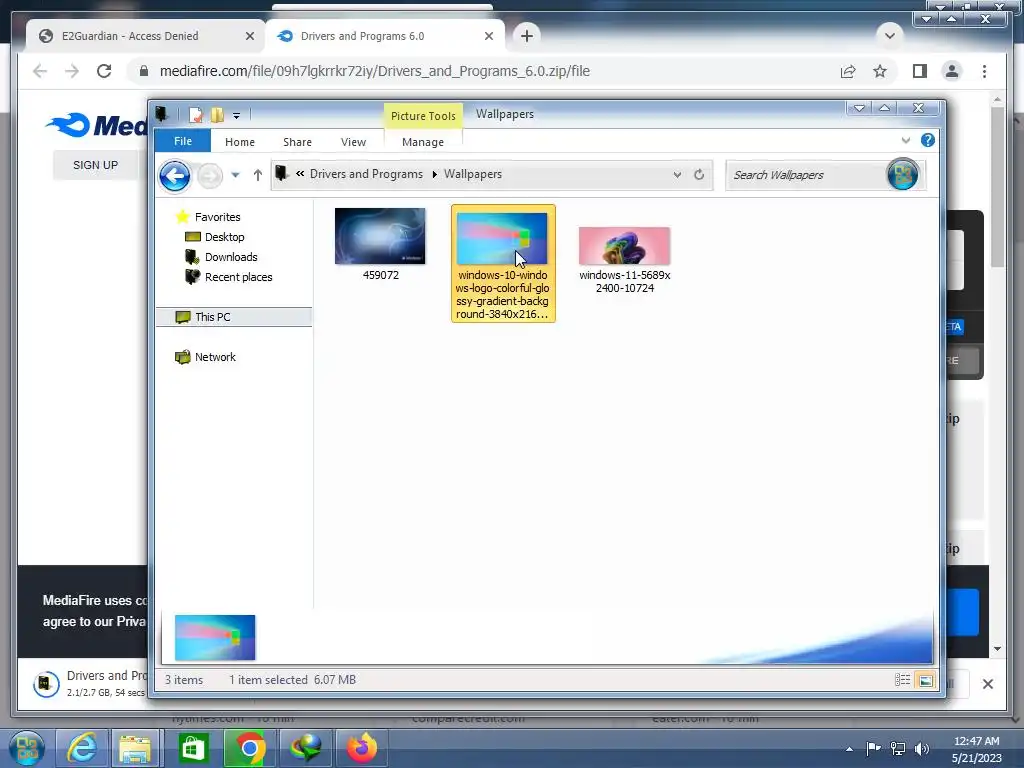Screen dimensions: 1024x768
Task: Switch to Details view in status bar
Action: pos(903,680)
